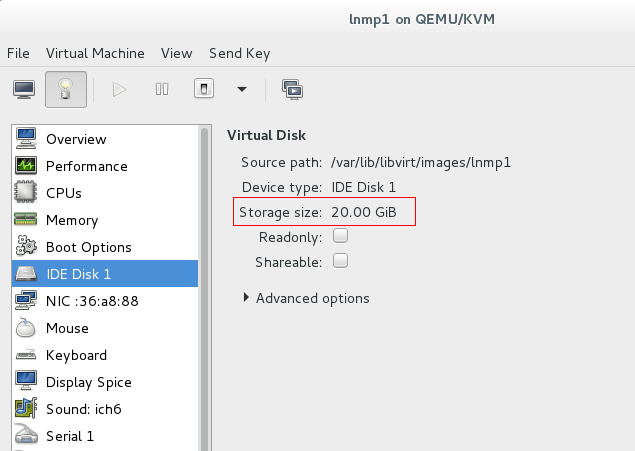Screen dimensions: 635x451
Task: Click the Pause virtual machine icon
Action: [162, 89]
